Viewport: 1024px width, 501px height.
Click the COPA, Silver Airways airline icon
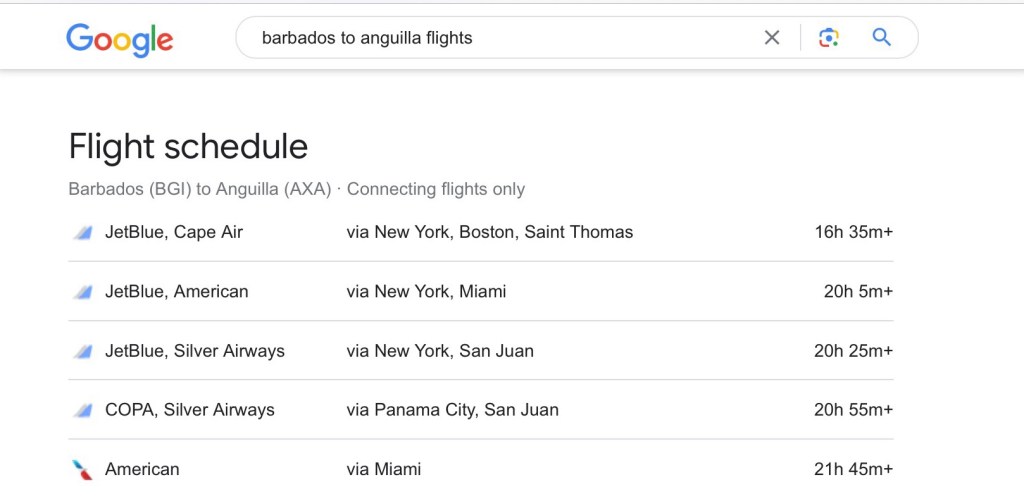pos(82,410)
